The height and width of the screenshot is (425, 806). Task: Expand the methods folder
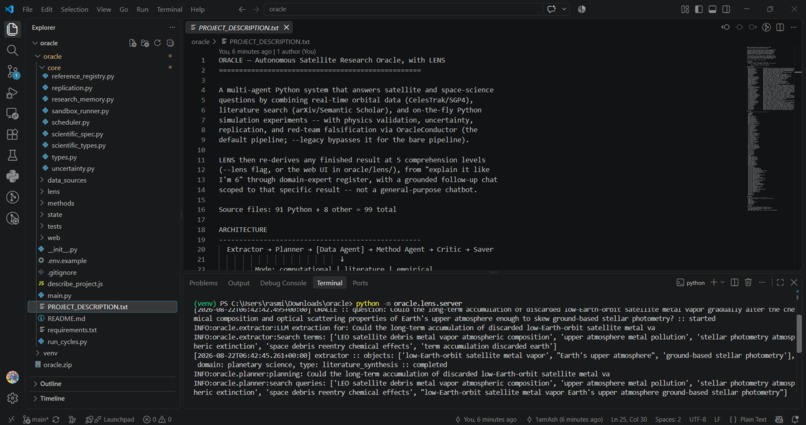tap(61, 204)
